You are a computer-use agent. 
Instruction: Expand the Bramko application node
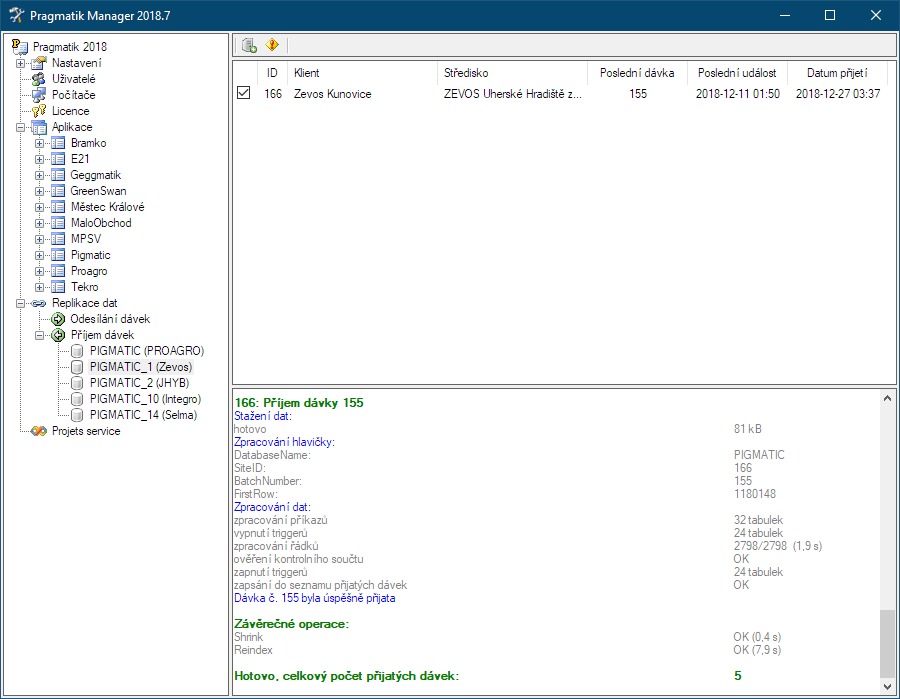point(40,143)
